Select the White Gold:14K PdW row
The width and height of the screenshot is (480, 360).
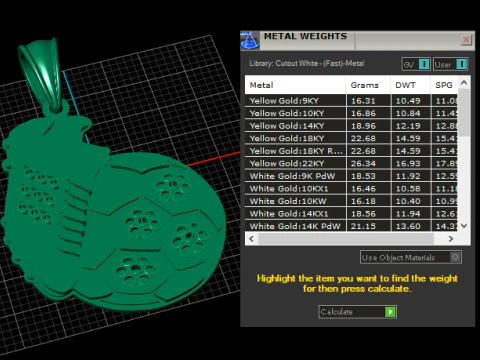click(351, 226)
